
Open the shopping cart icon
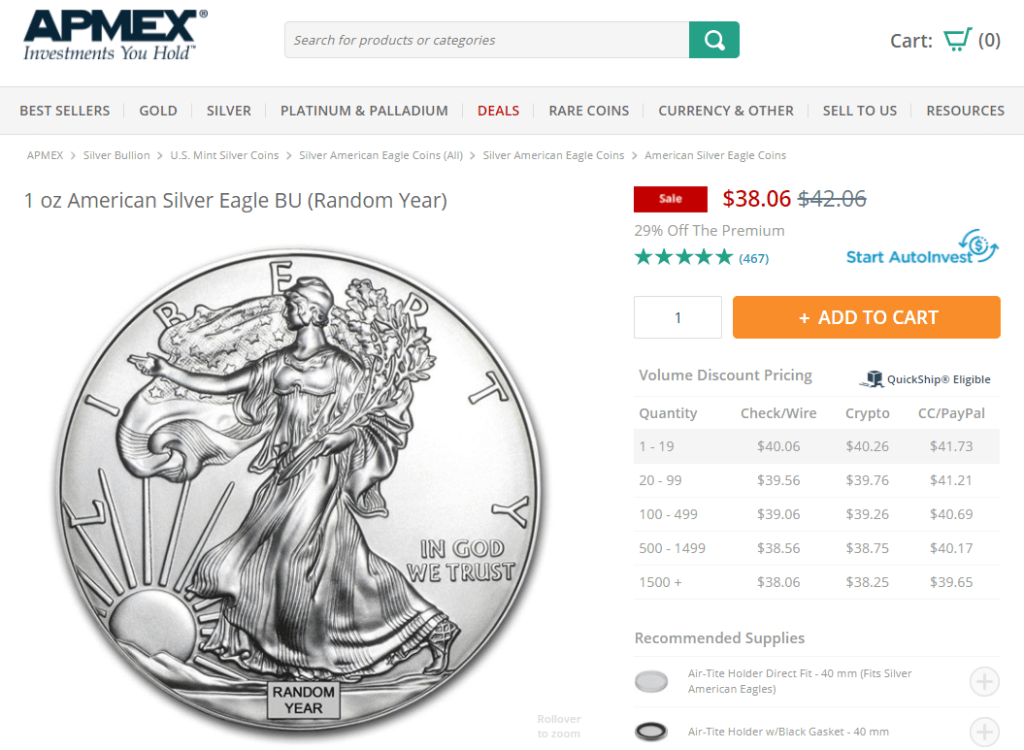pos(957,40)
